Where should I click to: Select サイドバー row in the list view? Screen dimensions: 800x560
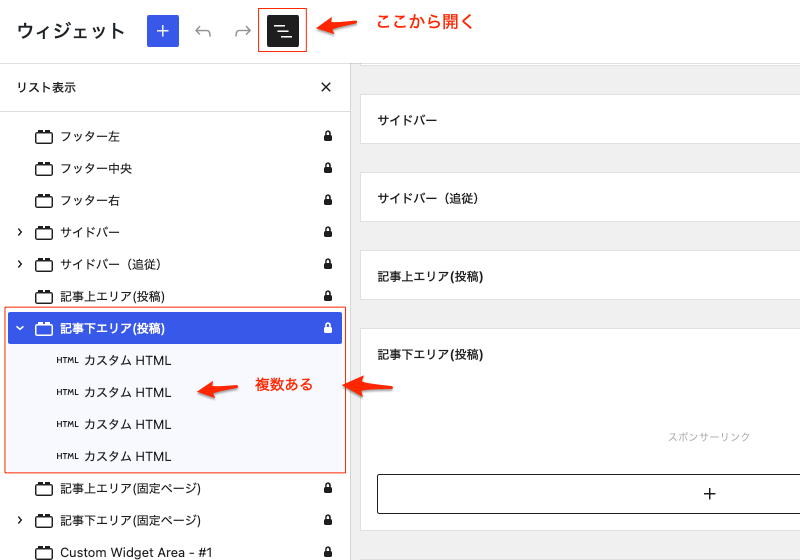click(x=175, y=232)
